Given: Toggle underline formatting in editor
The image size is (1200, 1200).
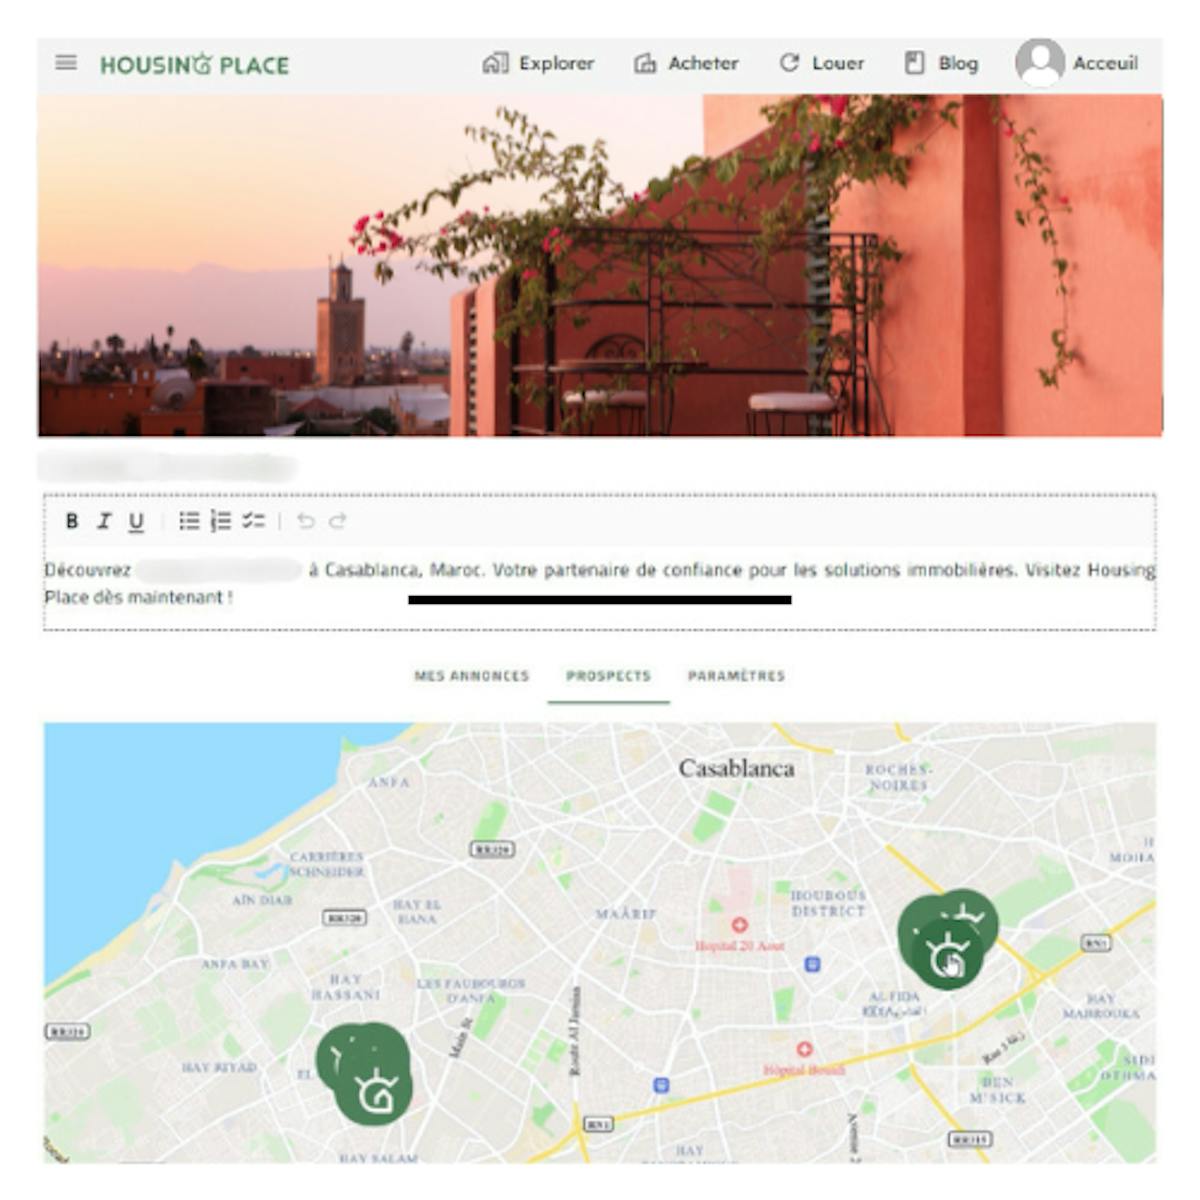Looking at the screenshot, I should [136, 522].
